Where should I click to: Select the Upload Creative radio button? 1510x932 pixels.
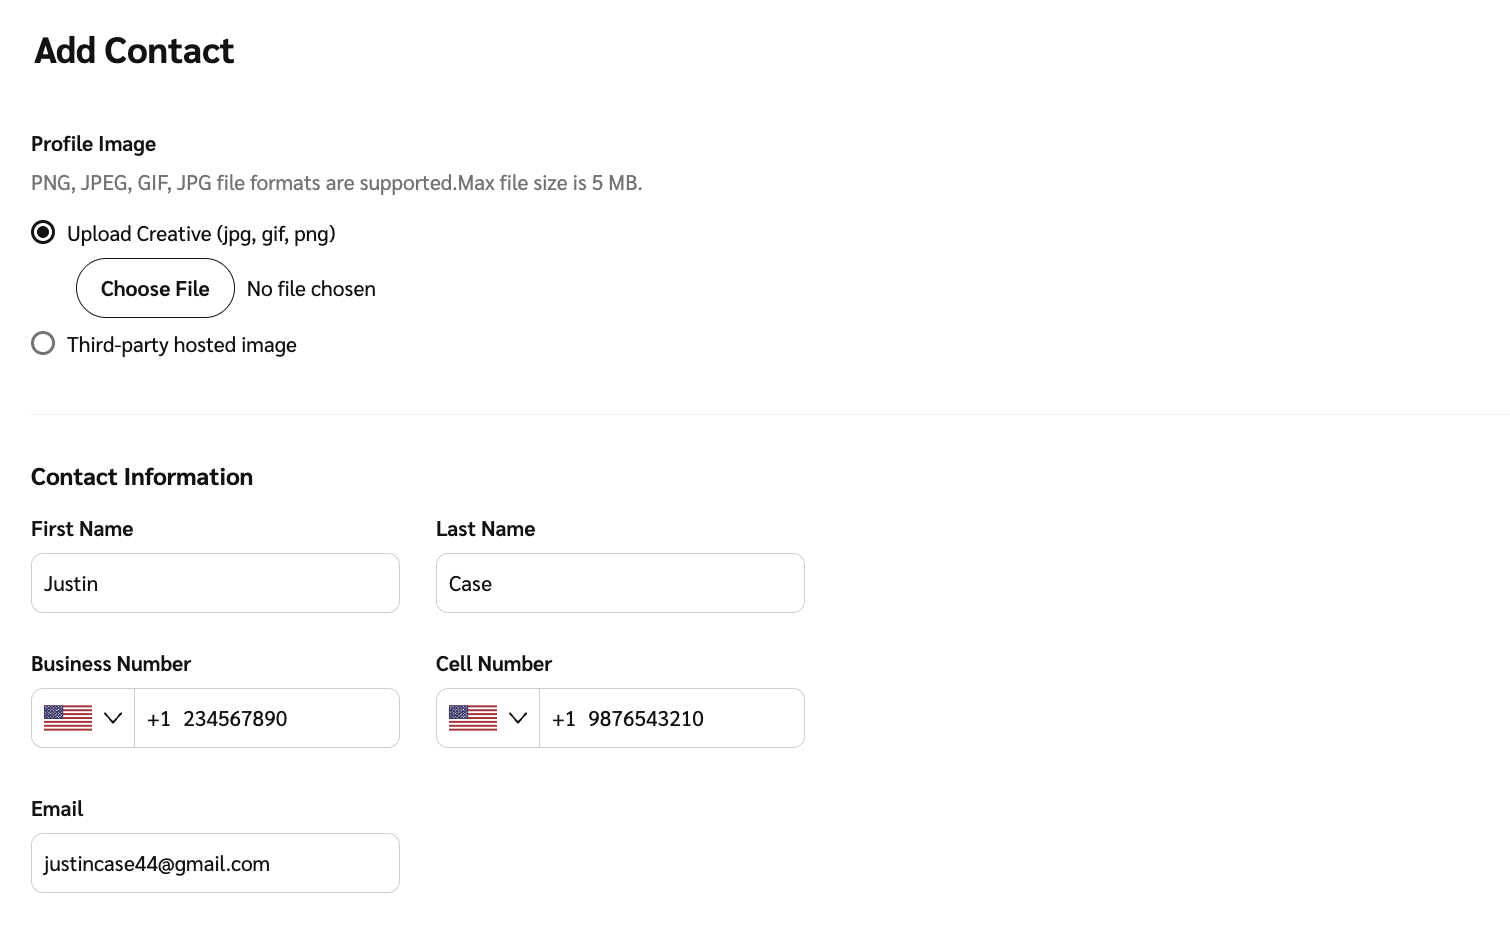43,233
